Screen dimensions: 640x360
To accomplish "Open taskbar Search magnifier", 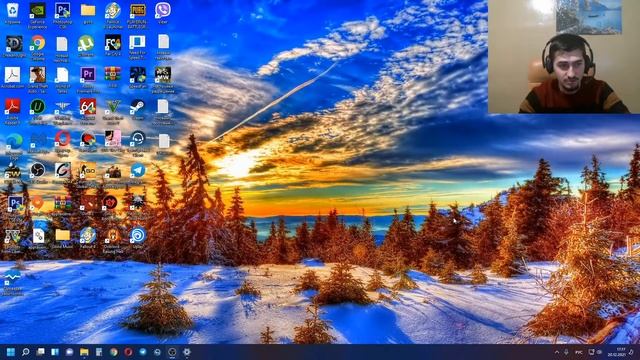I will [x=25, y=352].
